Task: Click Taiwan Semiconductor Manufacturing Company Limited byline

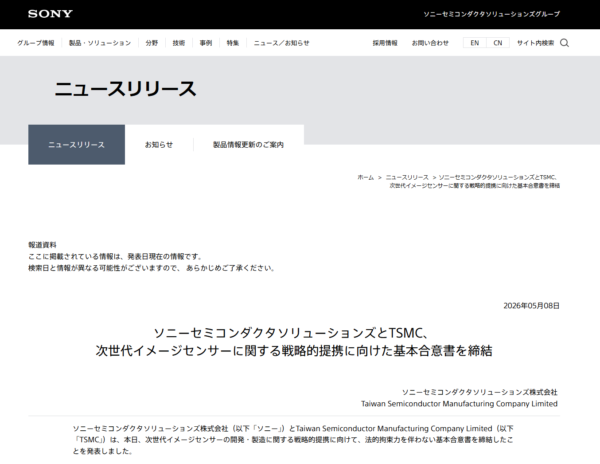Action: 459,404
